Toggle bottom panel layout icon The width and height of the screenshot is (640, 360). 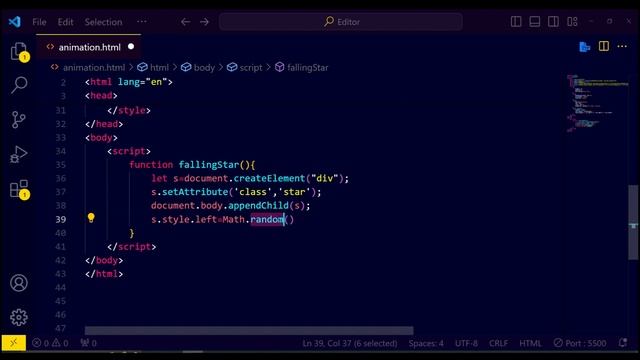click(535, 22)
